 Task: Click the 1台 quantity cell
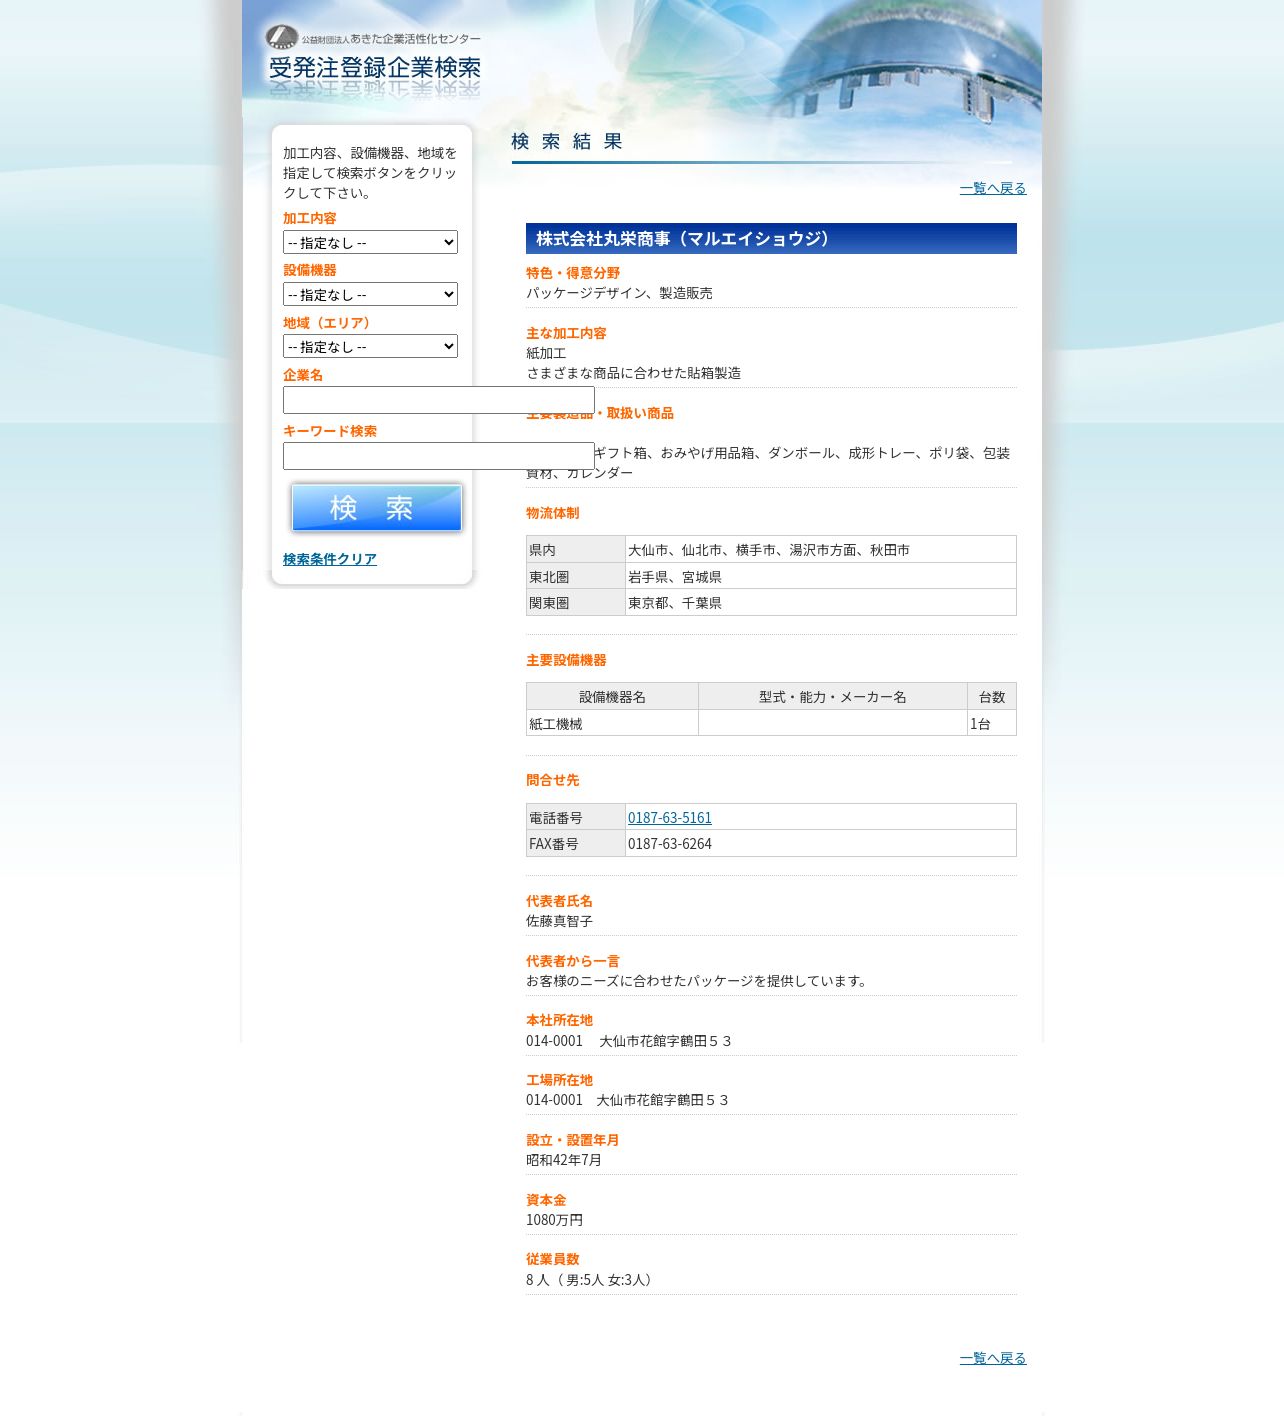[992, 723]
